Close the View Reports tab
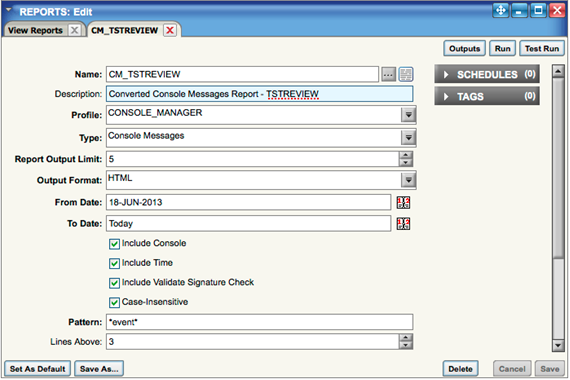The width and height of the screenshot is (570, 380). click(75, 30)
